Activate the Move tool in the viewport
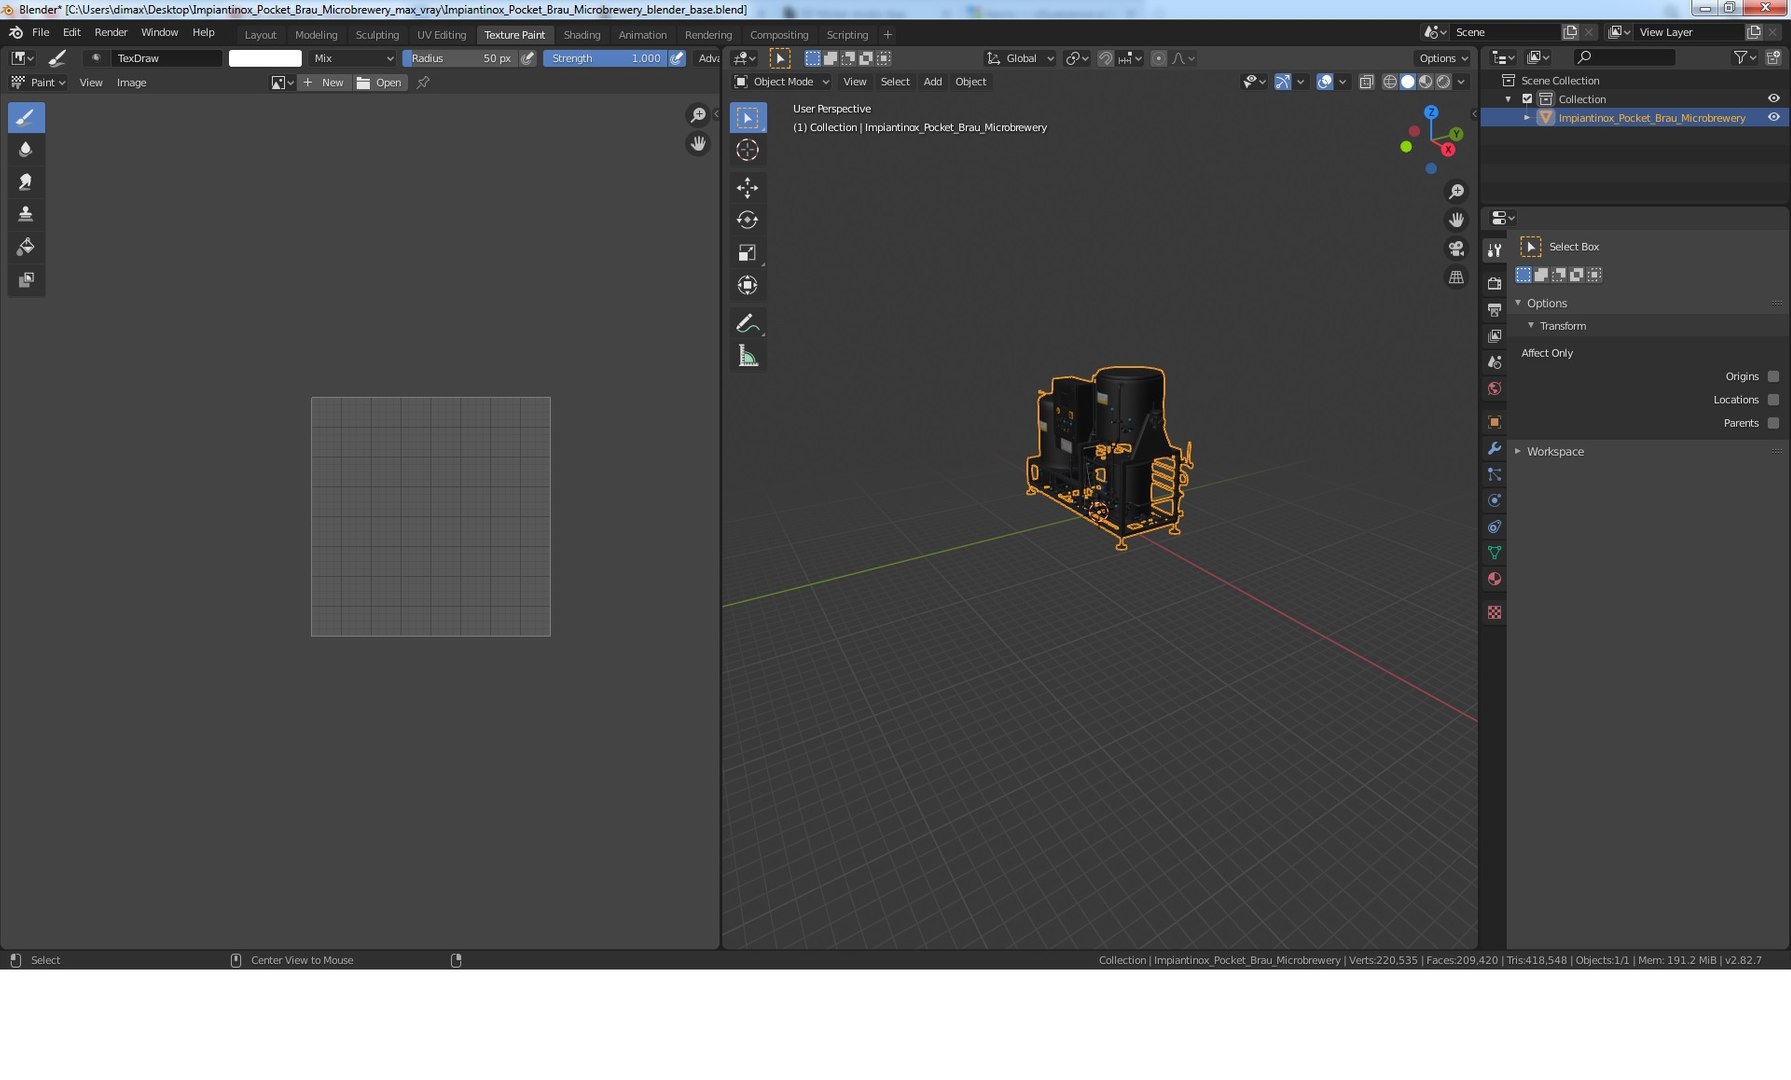Image resolution: width=1791 pixels, height=1080 pixels. click(x=748, y=188)
